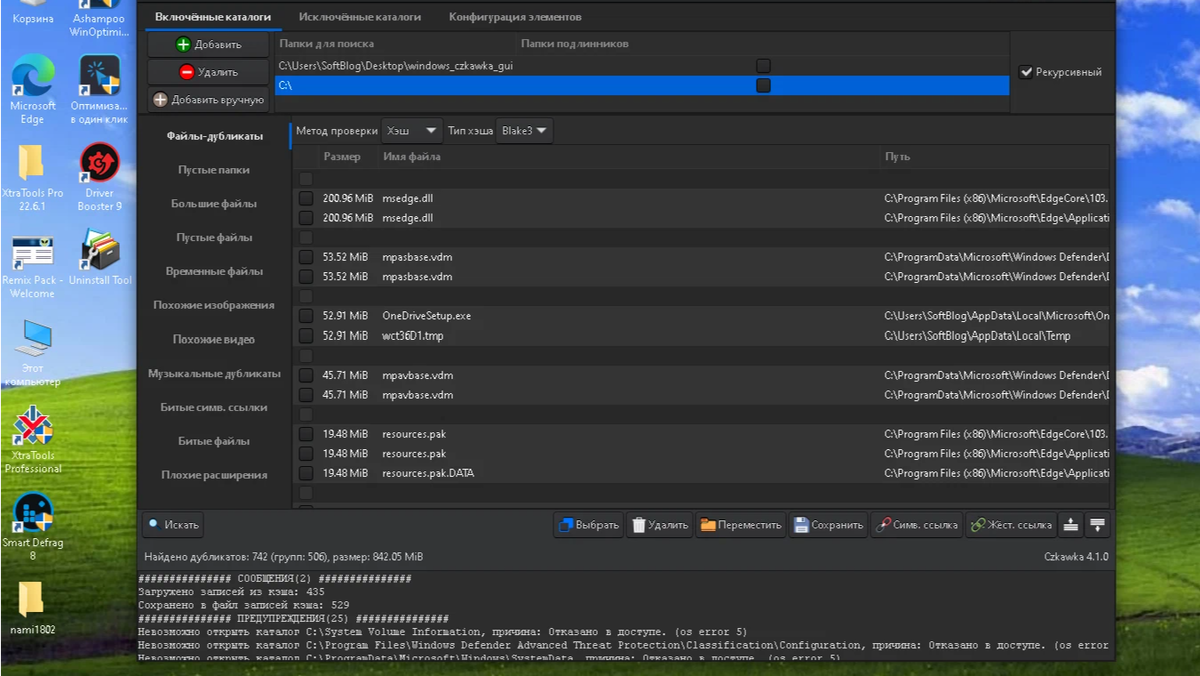Switch to Включённые каталоги tab
The image size is (1200, 676).
(x=213, y=17)
